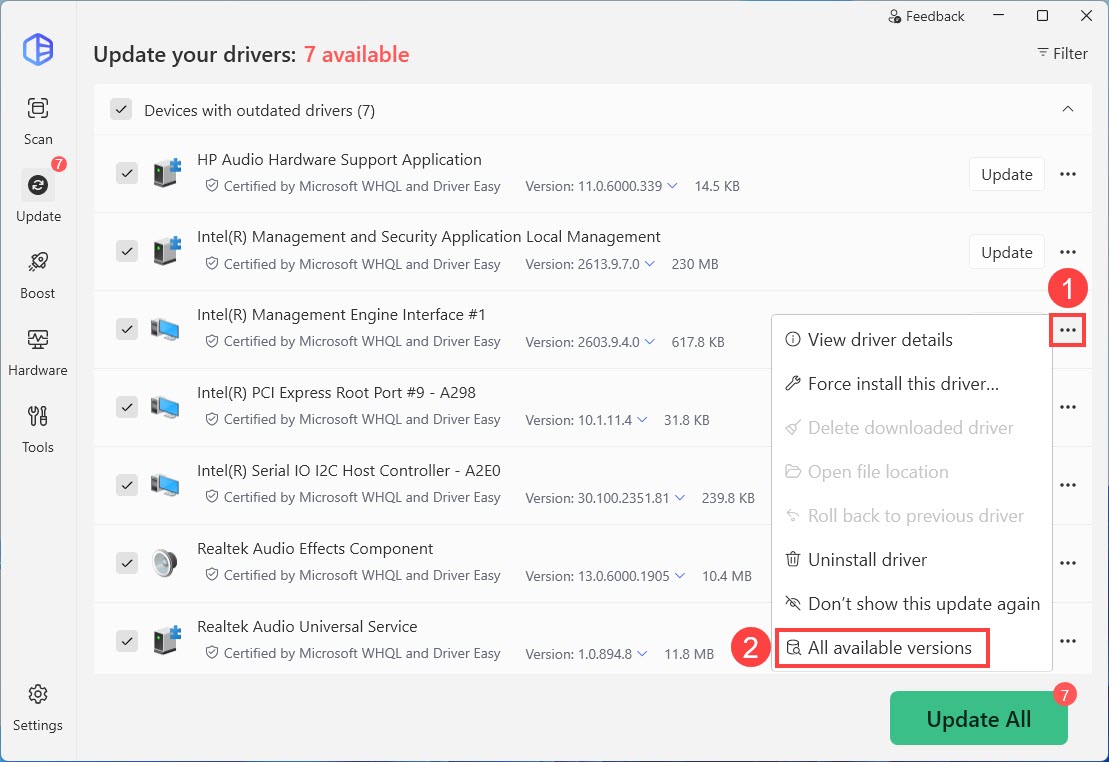Choose Force install this driver
1109x762 pixels.
pos(912,383)
